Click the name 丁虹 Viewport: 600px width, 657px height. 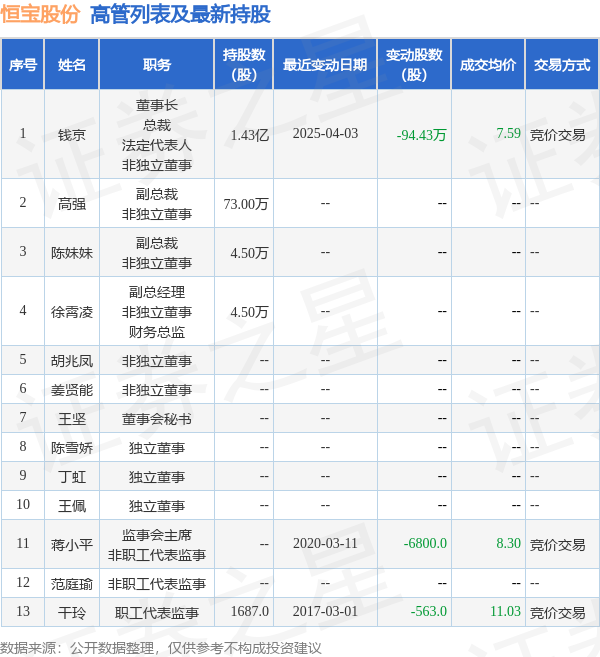click(72, 477)
